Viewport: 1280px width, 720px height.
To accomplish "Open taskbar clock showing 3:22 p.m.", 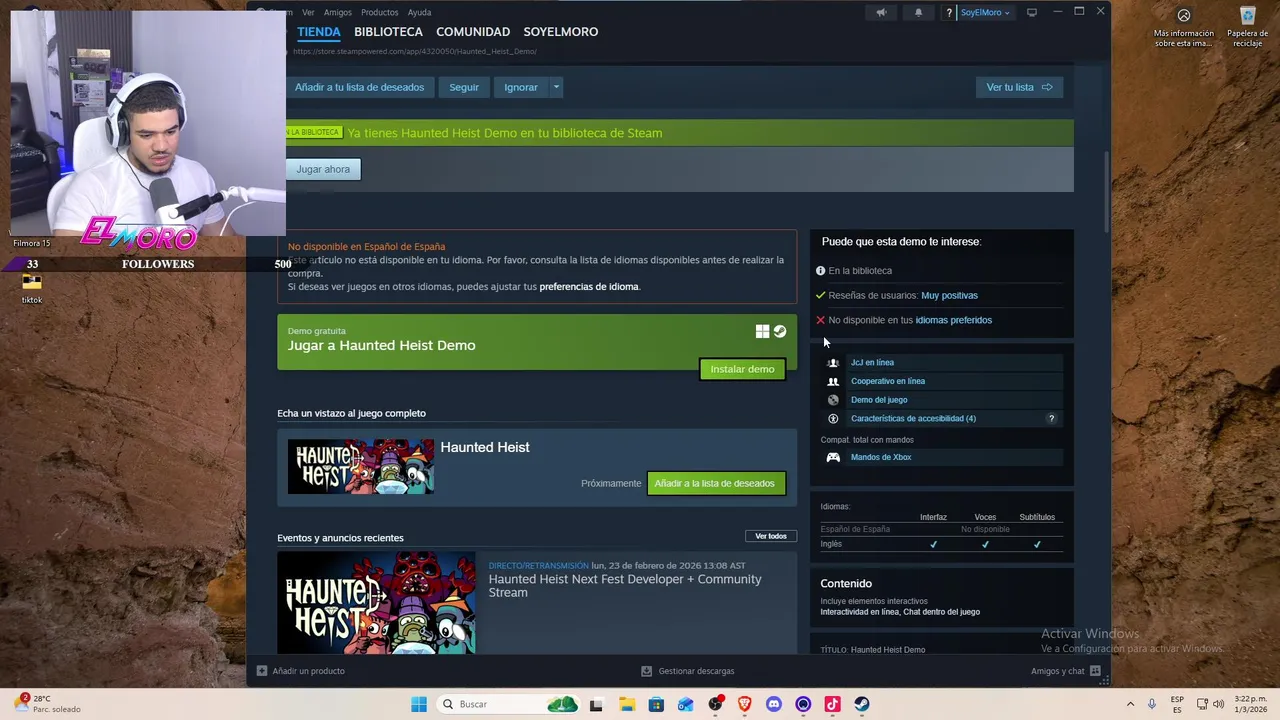I will (x=1250, y=704).
